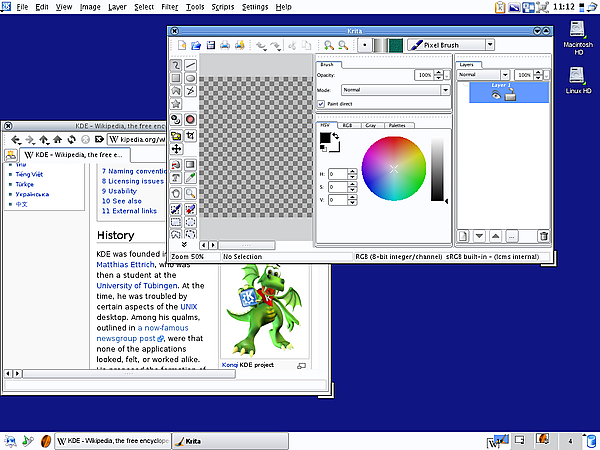Follow the Usability contents link
The width and height of the screenshot is (600, 450).
click(x=121, y=190)
